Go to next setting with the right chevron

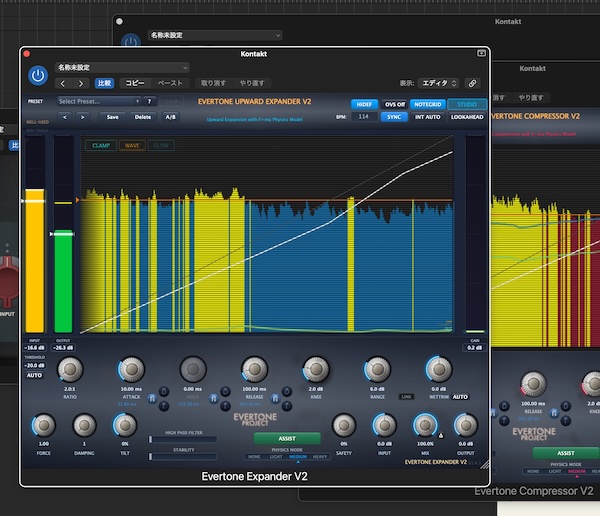coord(81,83)
